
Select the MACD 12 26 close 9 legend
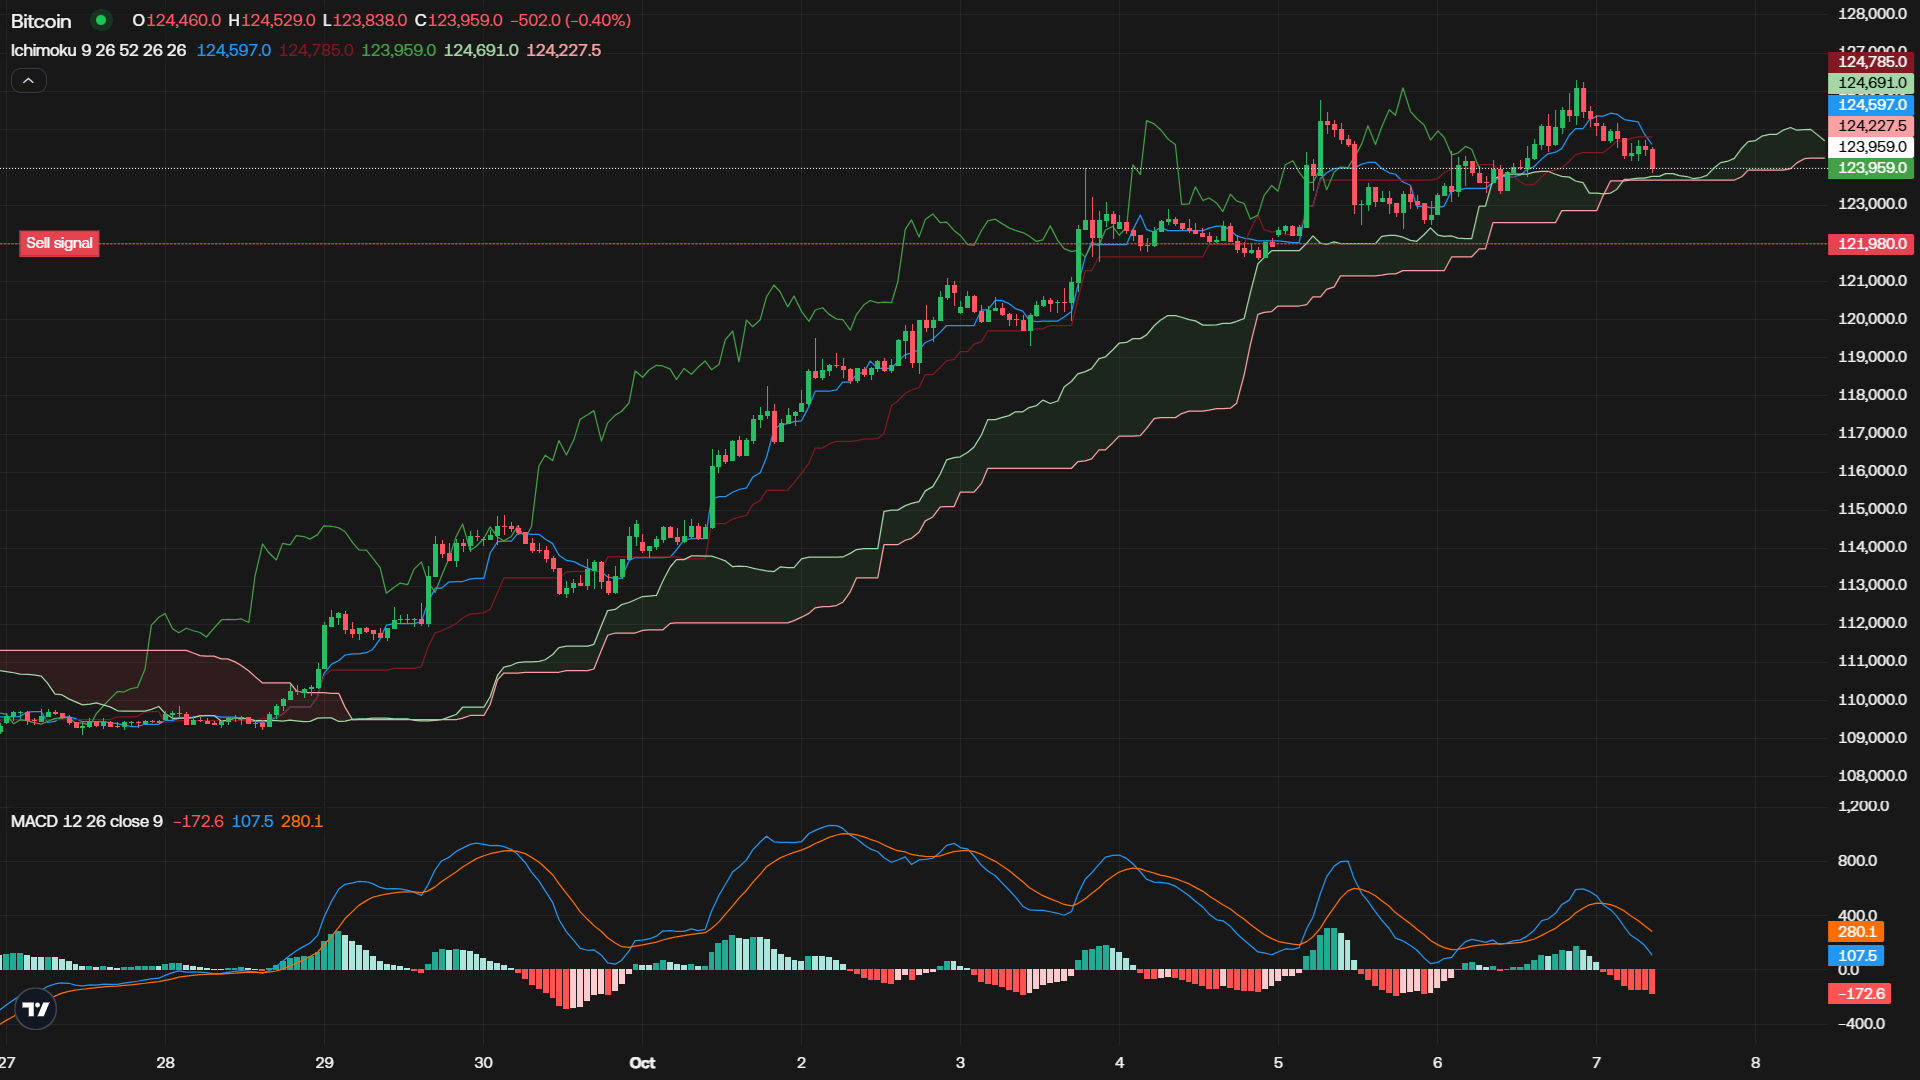coord(86,821)
